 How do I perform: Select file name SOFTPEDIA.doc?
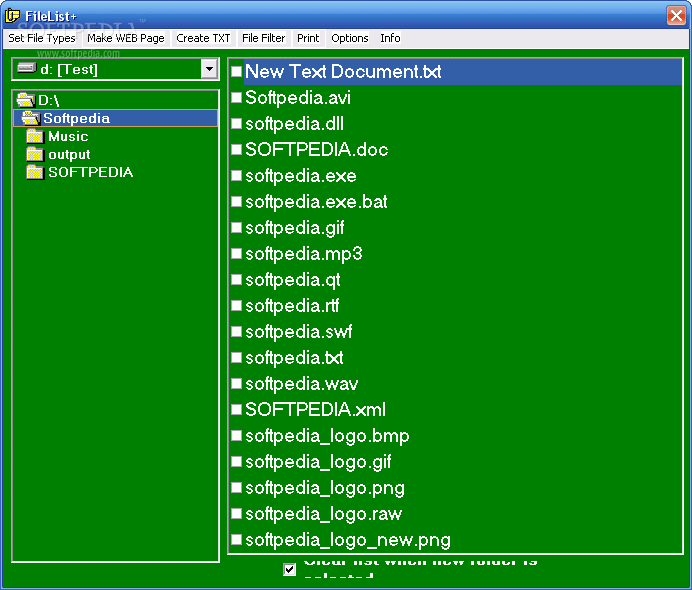pos(316,150)
